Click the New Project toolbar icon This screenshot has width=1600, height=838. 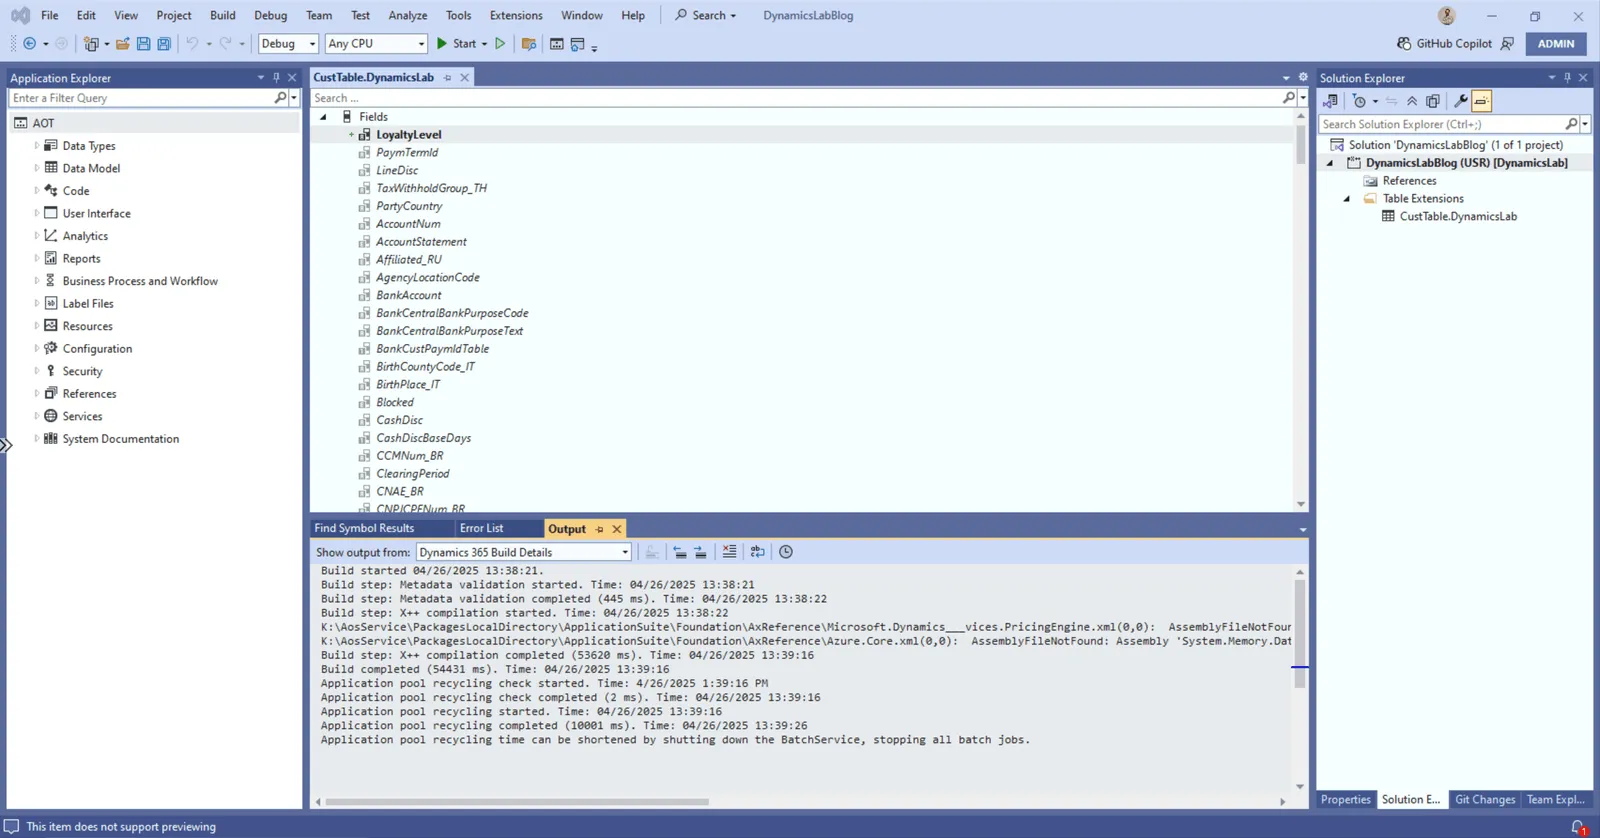click(91, 44)
